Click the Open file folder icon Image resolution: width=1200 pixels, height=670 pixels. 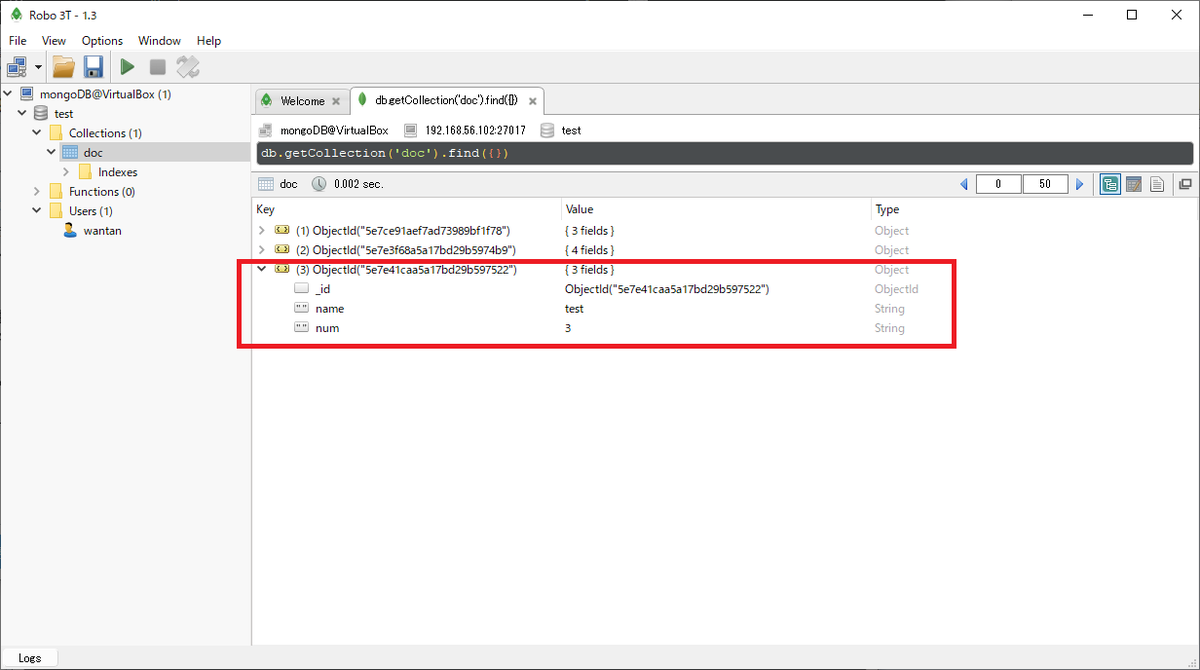coord(64,67)
